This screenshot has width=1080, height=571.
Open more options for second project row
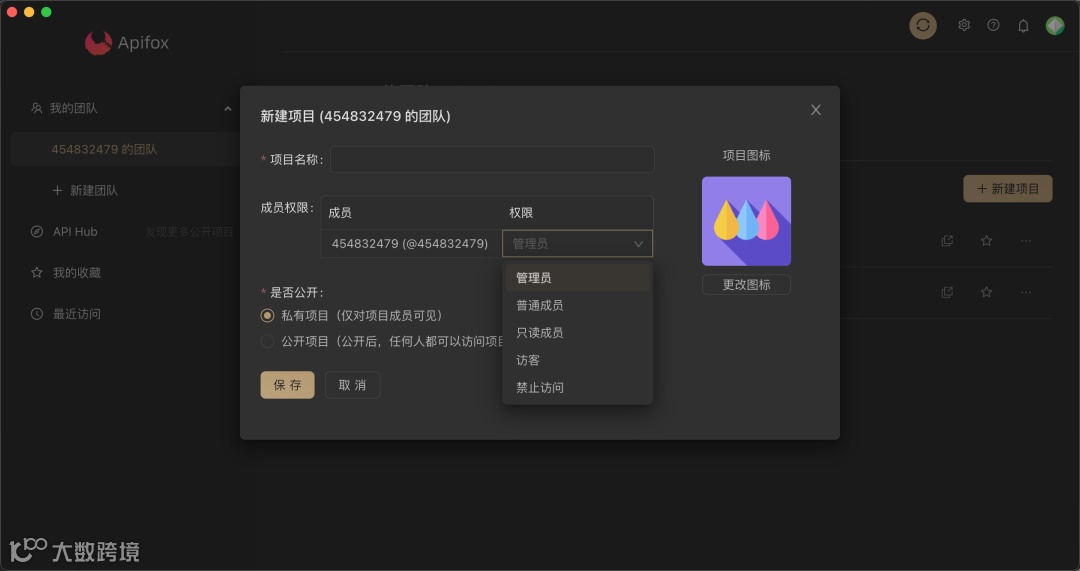click(1026, 293)
